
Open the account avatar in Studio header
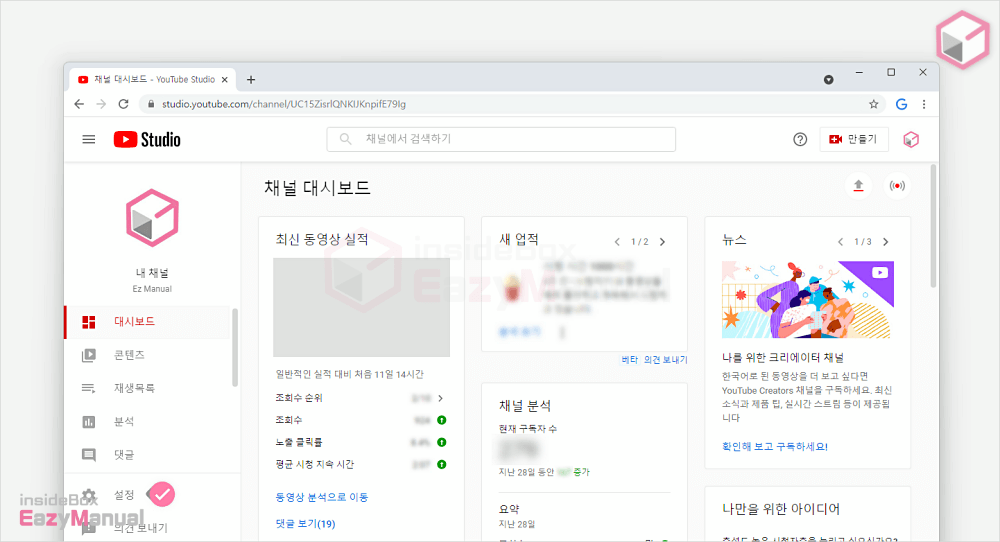(x=911, y=139)
